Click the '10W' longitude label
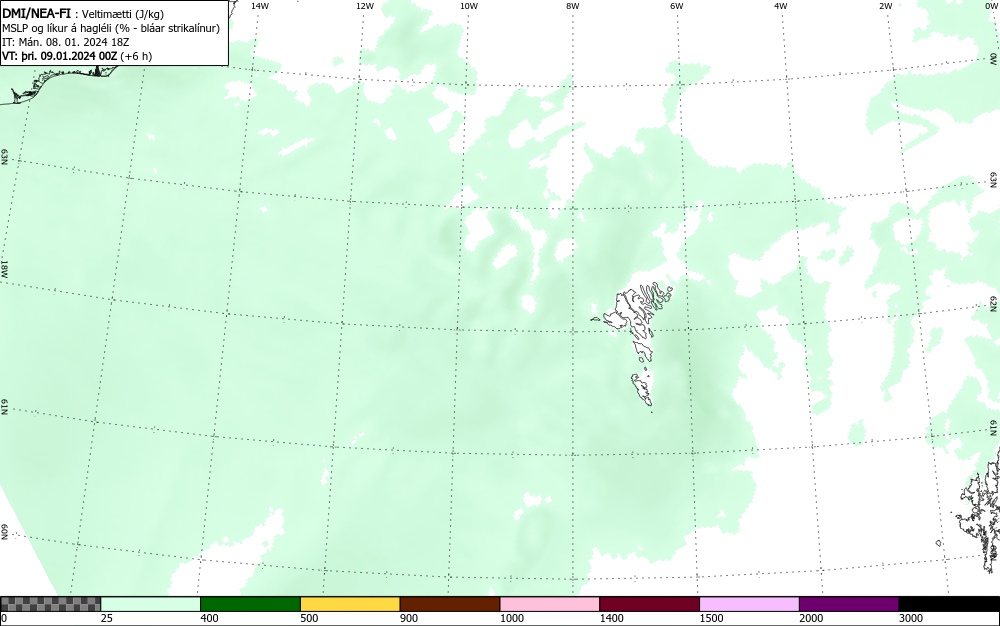Viewport: 1000px width, 626px height. [469, 6]
